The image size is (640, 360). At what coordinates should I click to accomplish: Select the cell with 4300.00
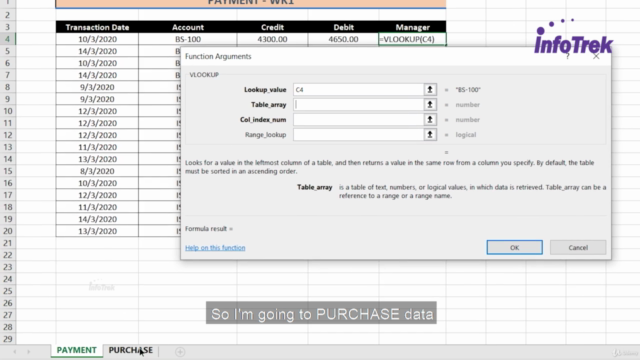coord(272,39)
